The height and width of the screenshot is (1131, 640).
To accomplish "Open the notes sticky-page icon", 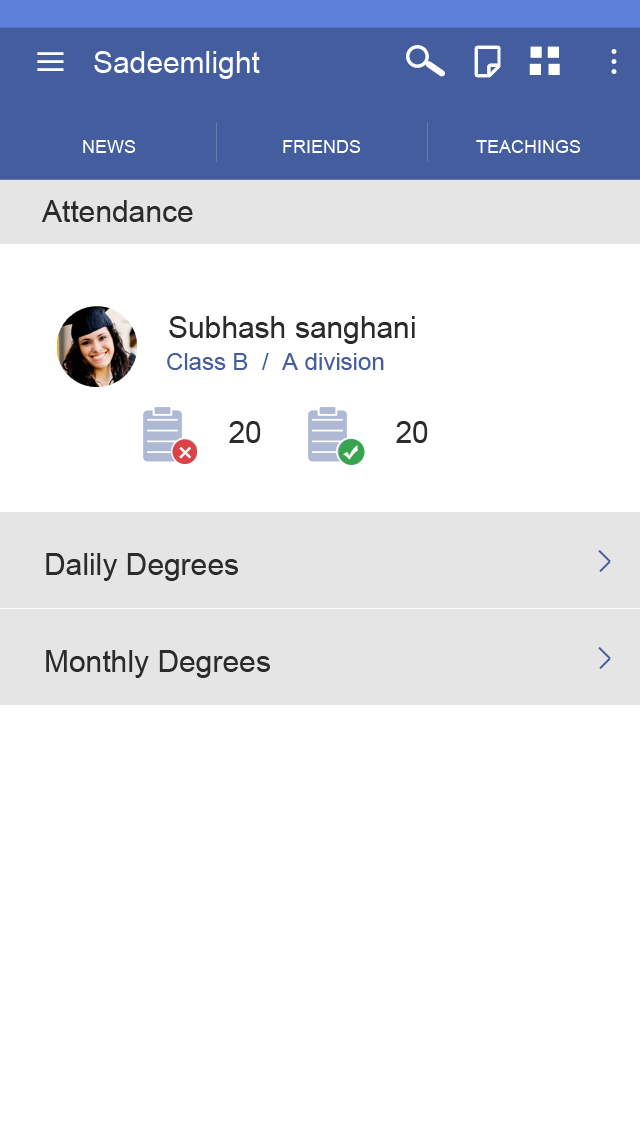I will (487, 61).
